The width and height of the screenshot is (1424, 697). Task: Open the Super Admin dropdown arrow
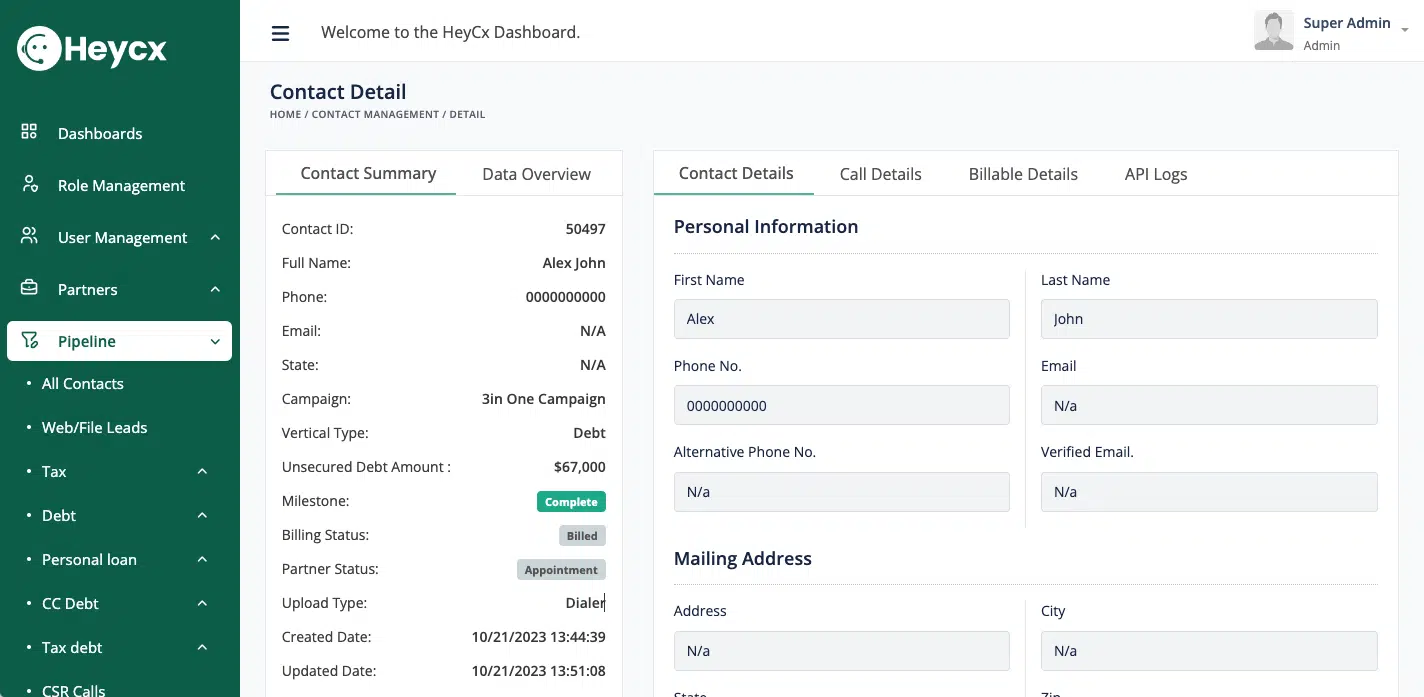(1405, 30)
